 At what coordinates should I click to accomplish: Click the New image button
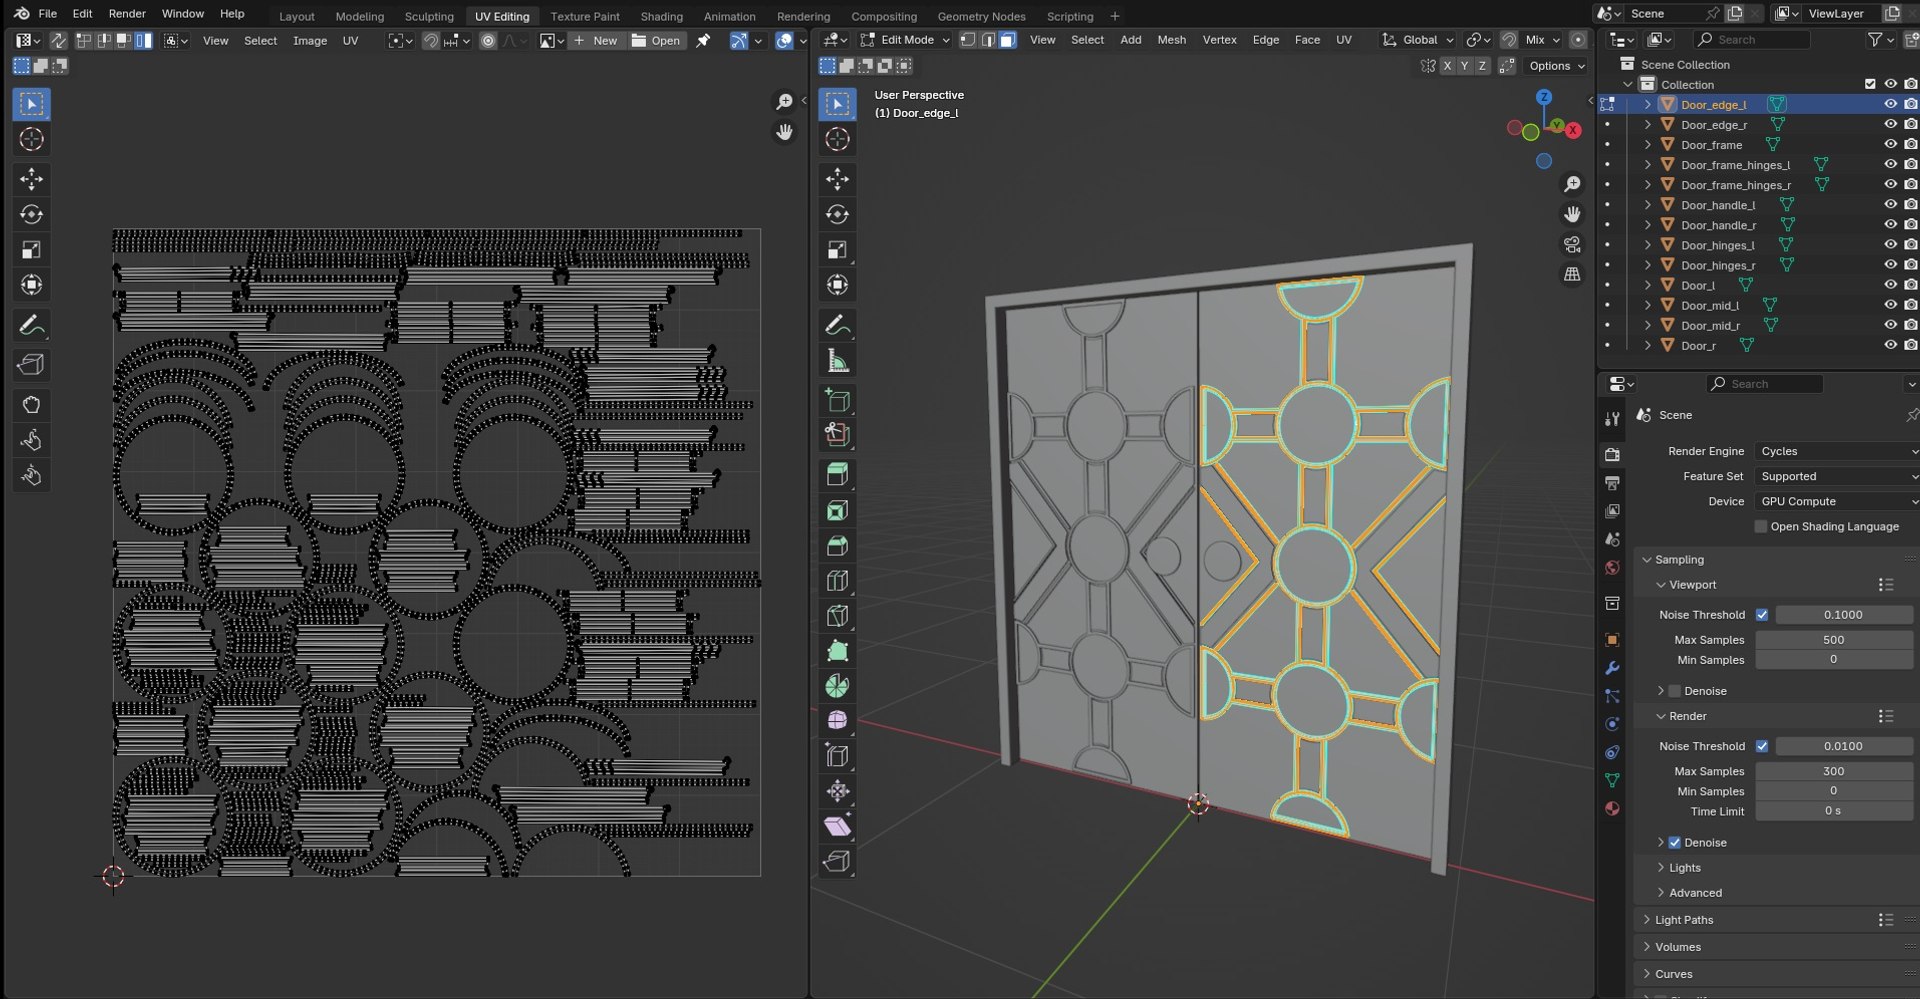point(596,41)
